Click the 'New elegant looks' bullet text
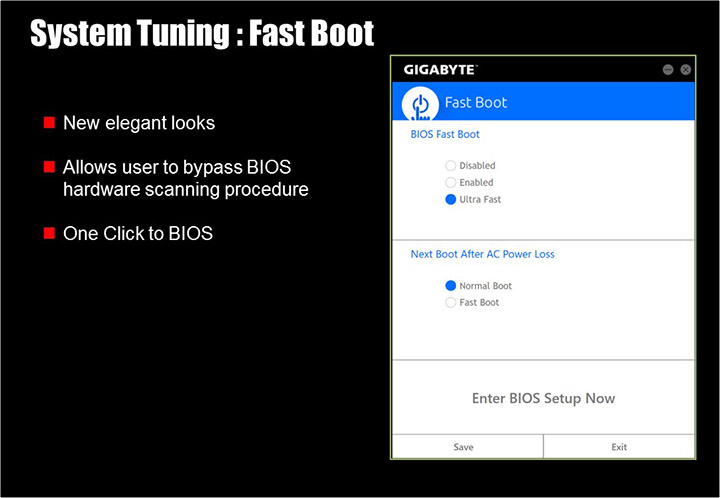This screenshot has width=720, height=498. [x=139, y=123]
